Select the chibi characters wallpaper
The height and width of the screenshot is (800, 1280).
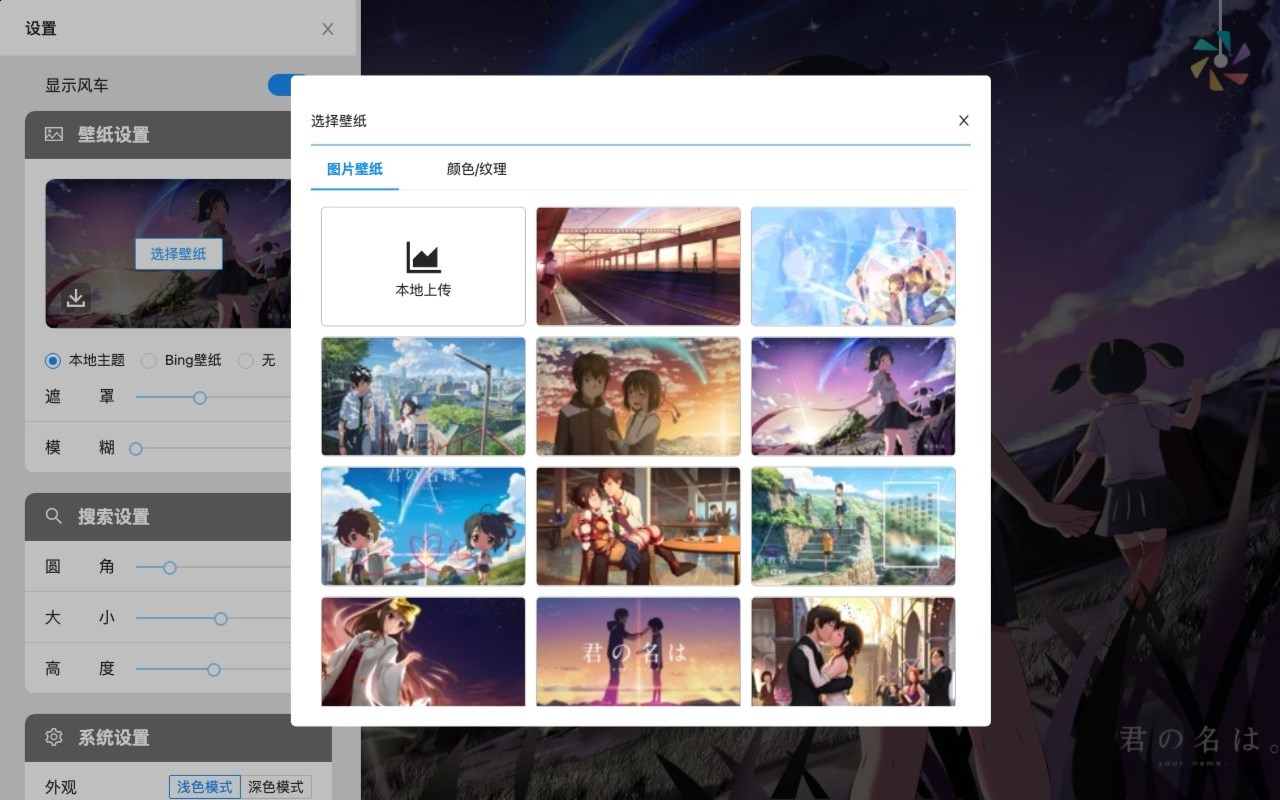[x=423, y=526]
